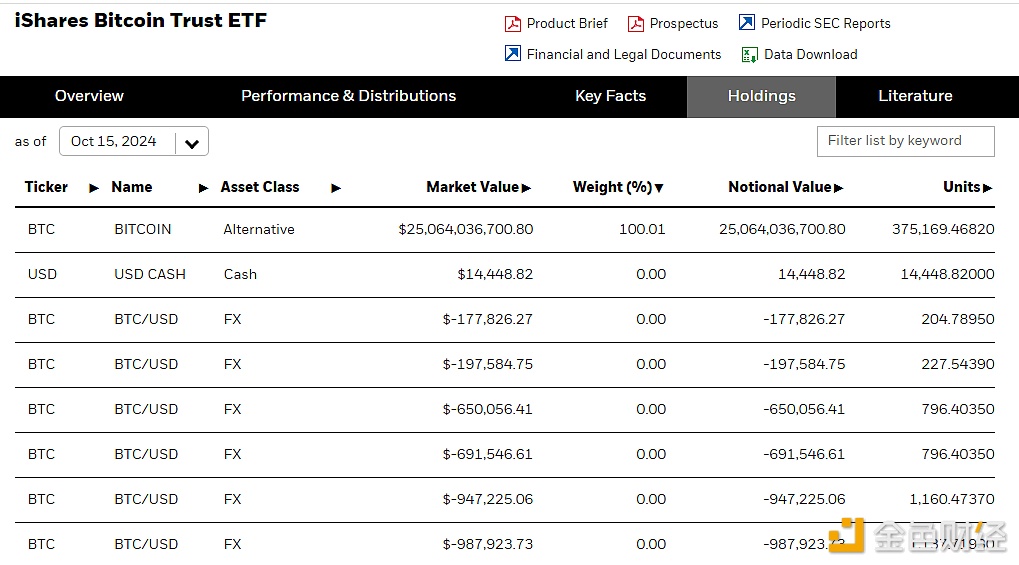This screenshot has width=1019, height=565.
Task: Click market value $-947,225.06
Action: pos(487,499)
